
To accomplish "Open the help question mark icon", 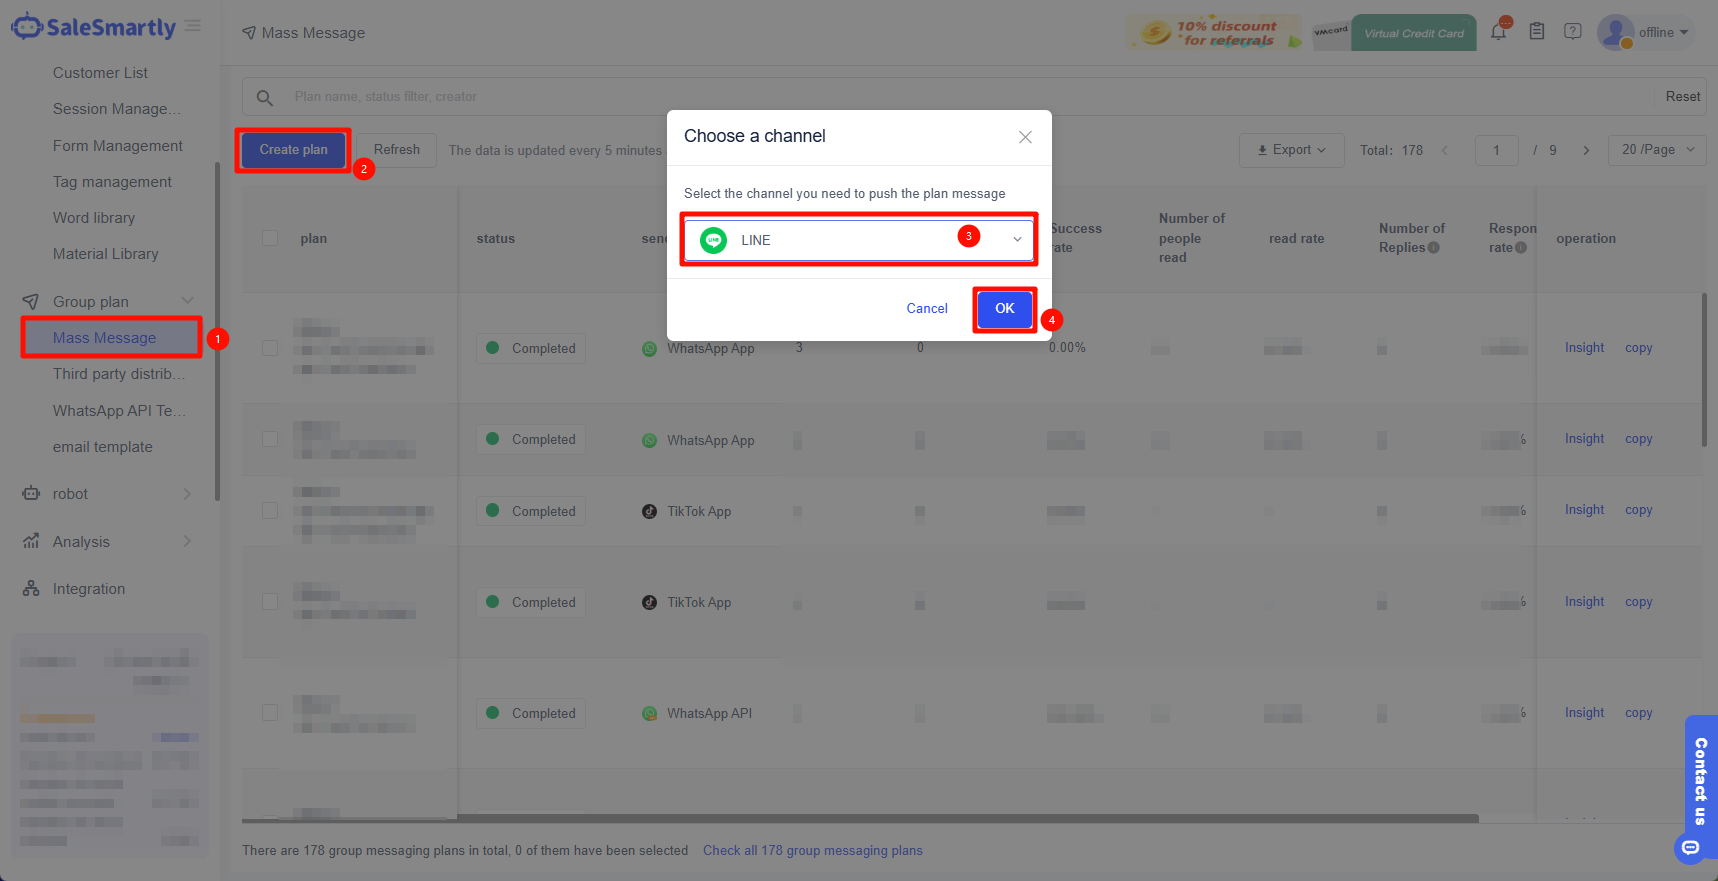I will pos(1573,32).
